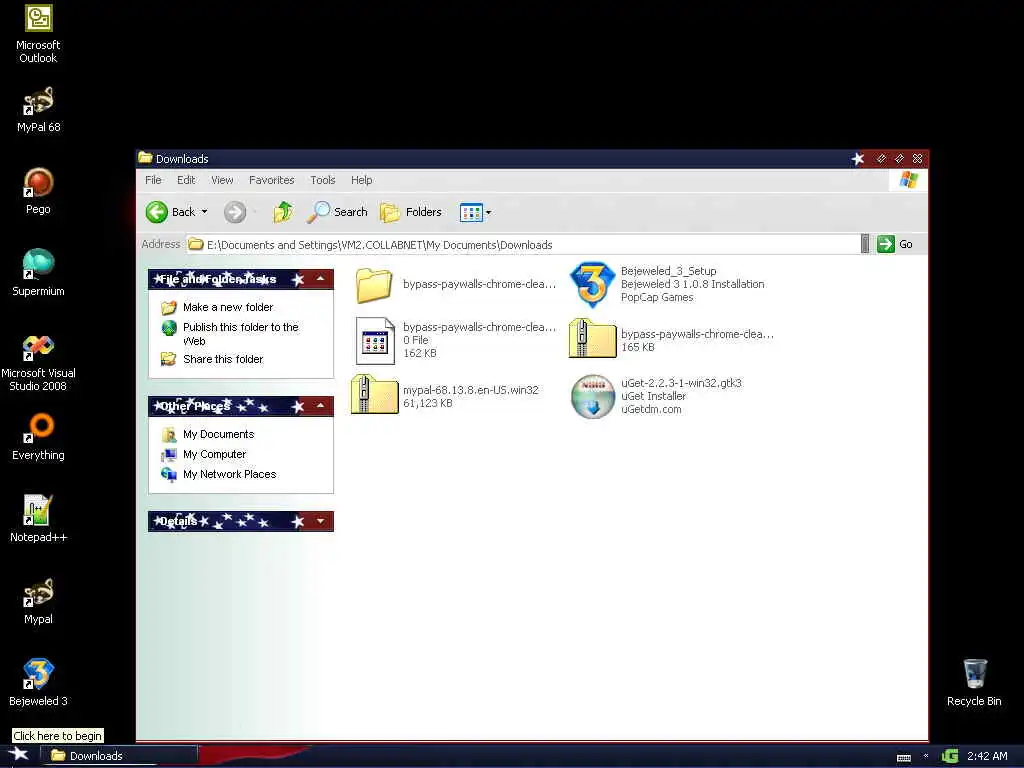Image resolution: width=1024 pixels, height=768 pixels.
Task: Open the Pego desktop shortcut
Action: (x=38, y=191)
